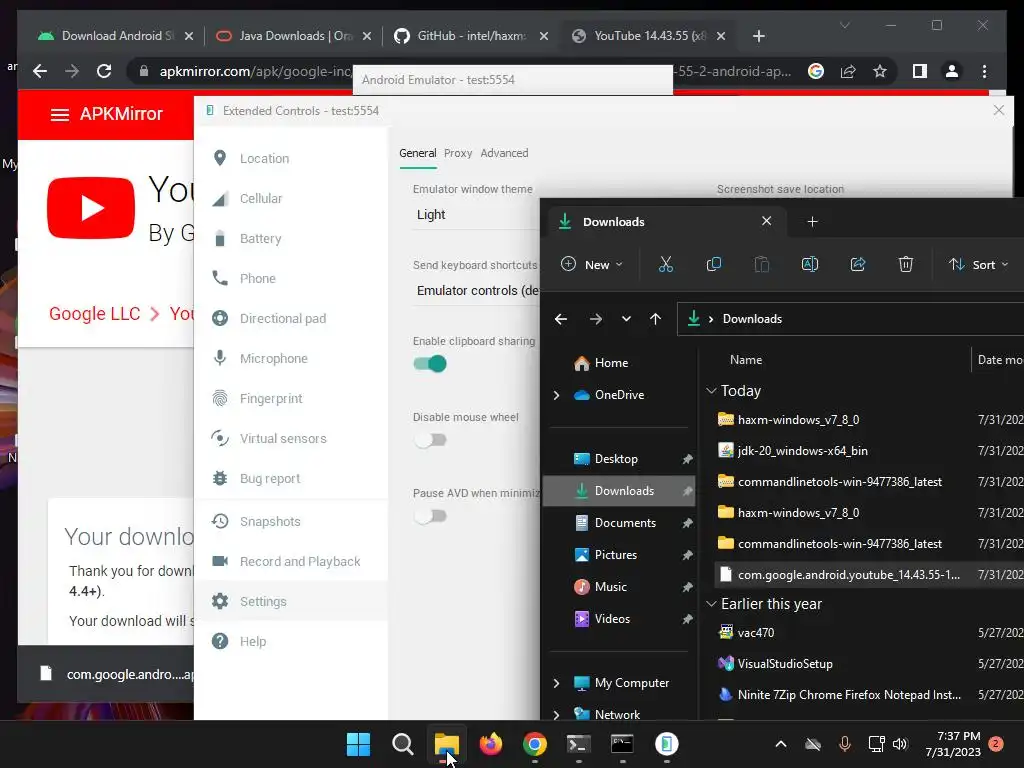Click the Share icon in File Explorer toolbar
1024x768 pixels.
click(857, 264)
